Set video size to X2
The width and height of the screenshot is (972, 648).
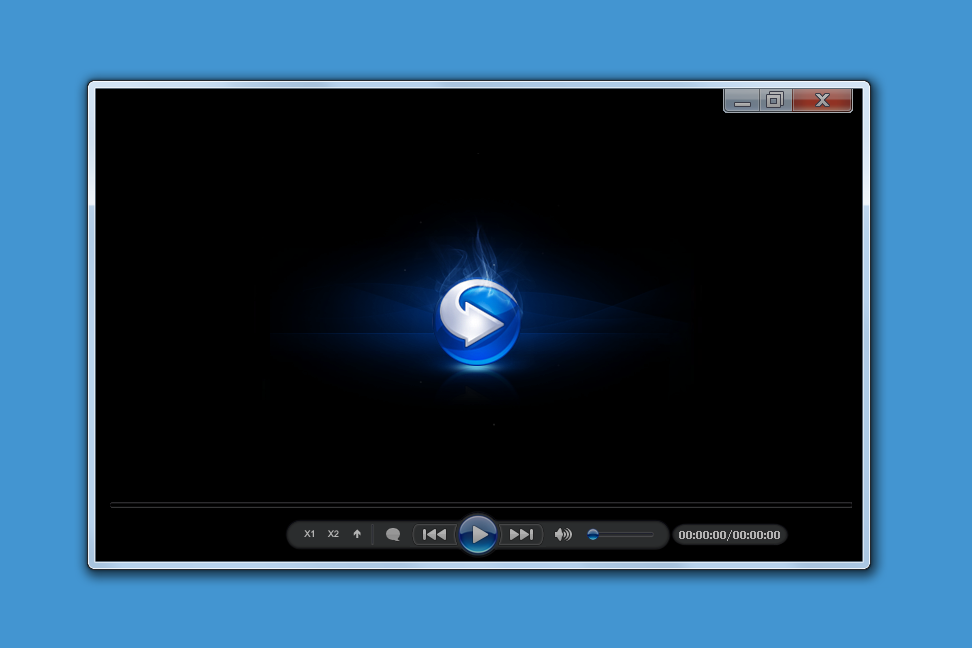click(334, 534)
